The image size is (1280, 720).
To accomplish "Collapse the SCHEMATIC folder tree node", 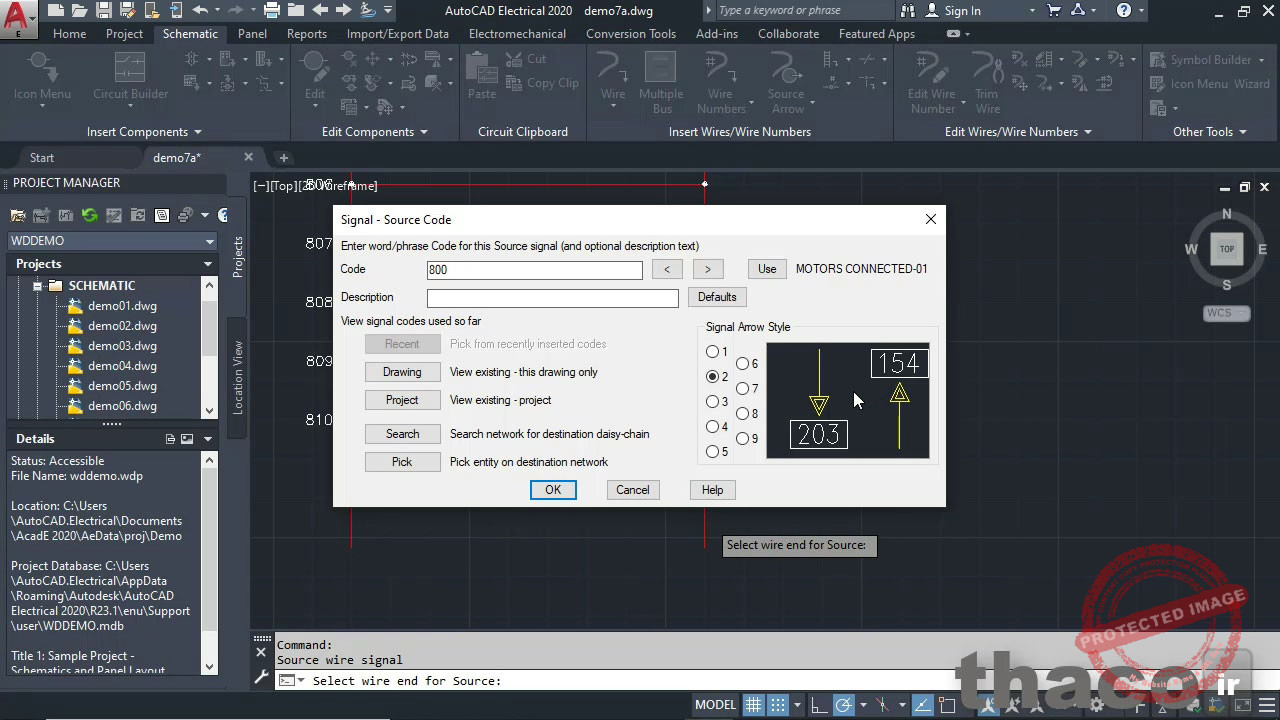I will [38, 286].
